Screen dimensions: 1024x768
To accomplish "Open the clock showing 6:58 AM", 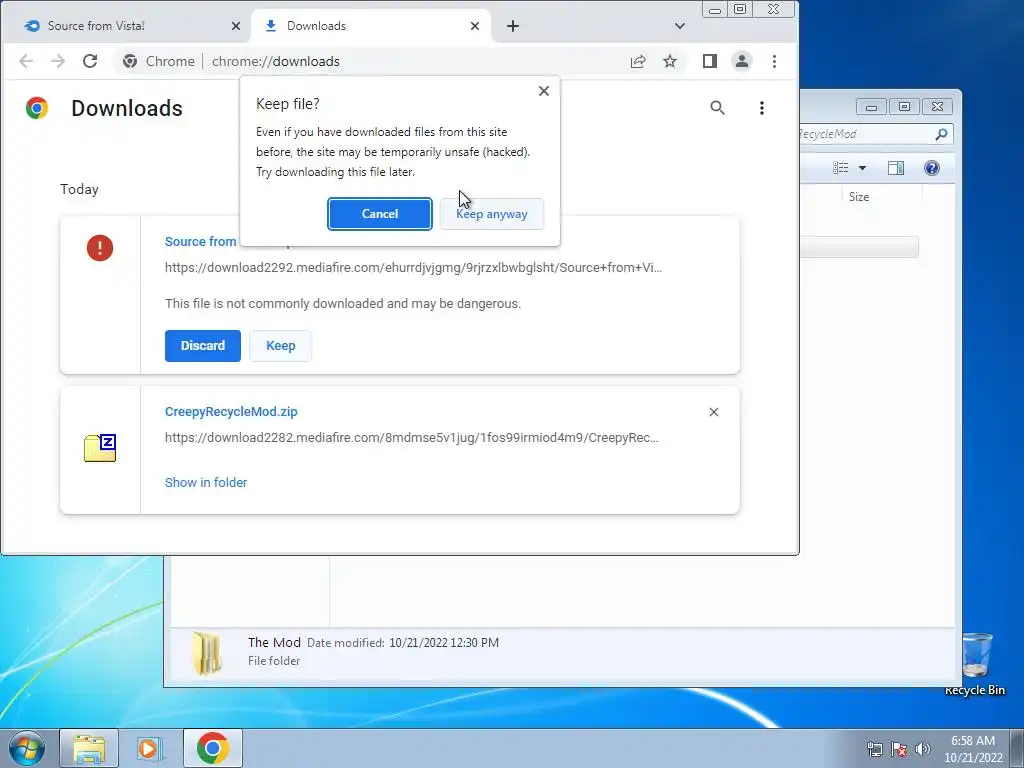I will [x=972, y=749].
